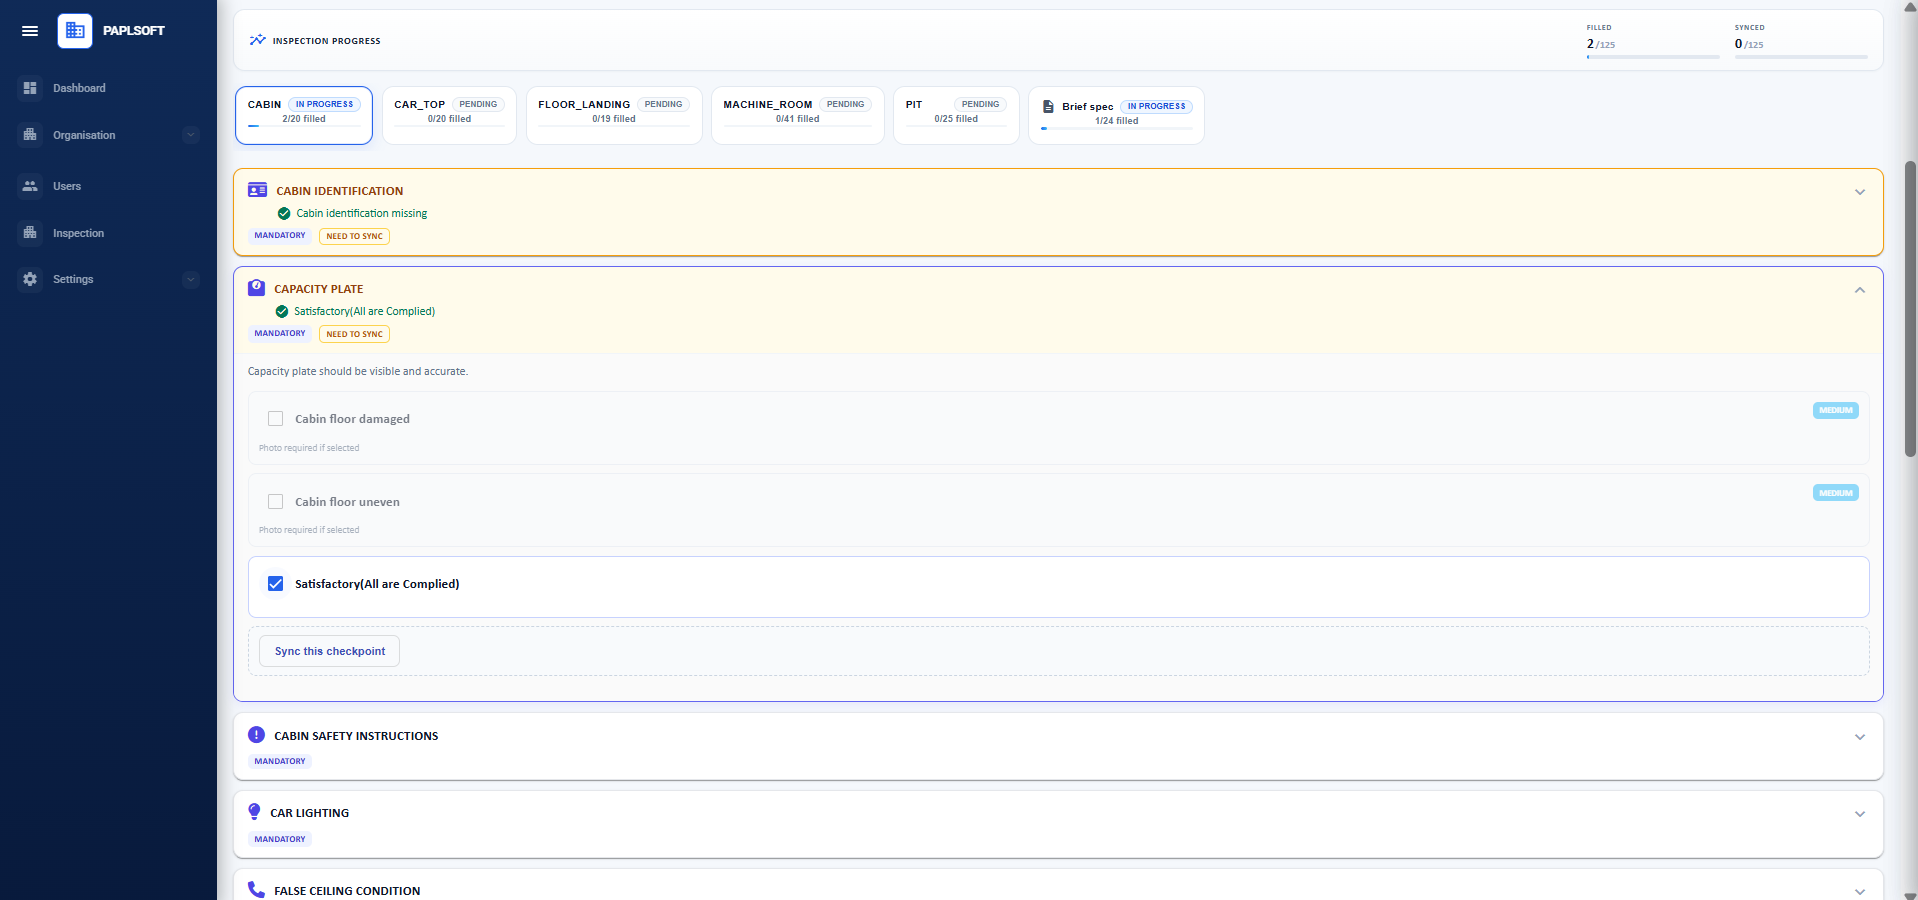The width and height of the screenshot is (1918, 900).
Task: Switch to the FLOOR_LANDING tab
Action: click(x=614, y=115)
